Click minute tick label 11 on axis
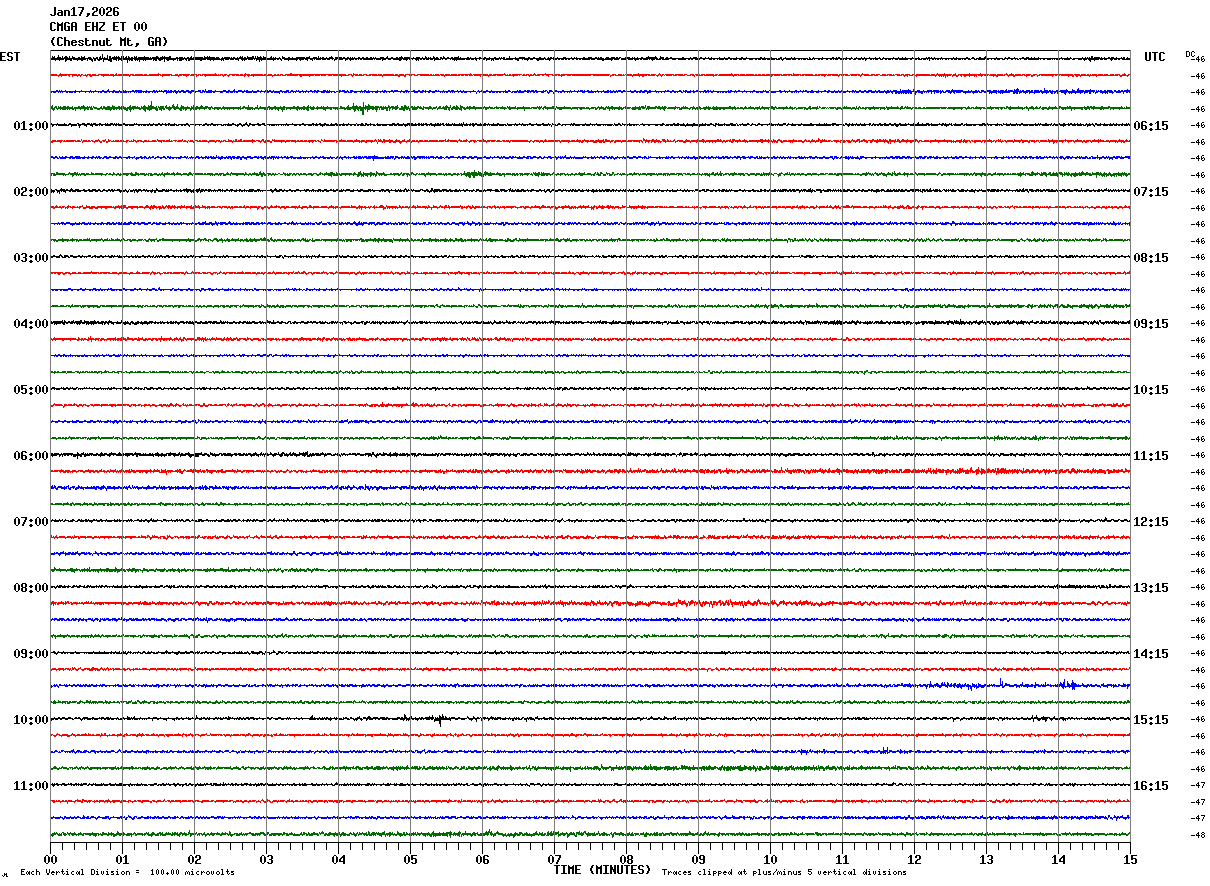 842,859
